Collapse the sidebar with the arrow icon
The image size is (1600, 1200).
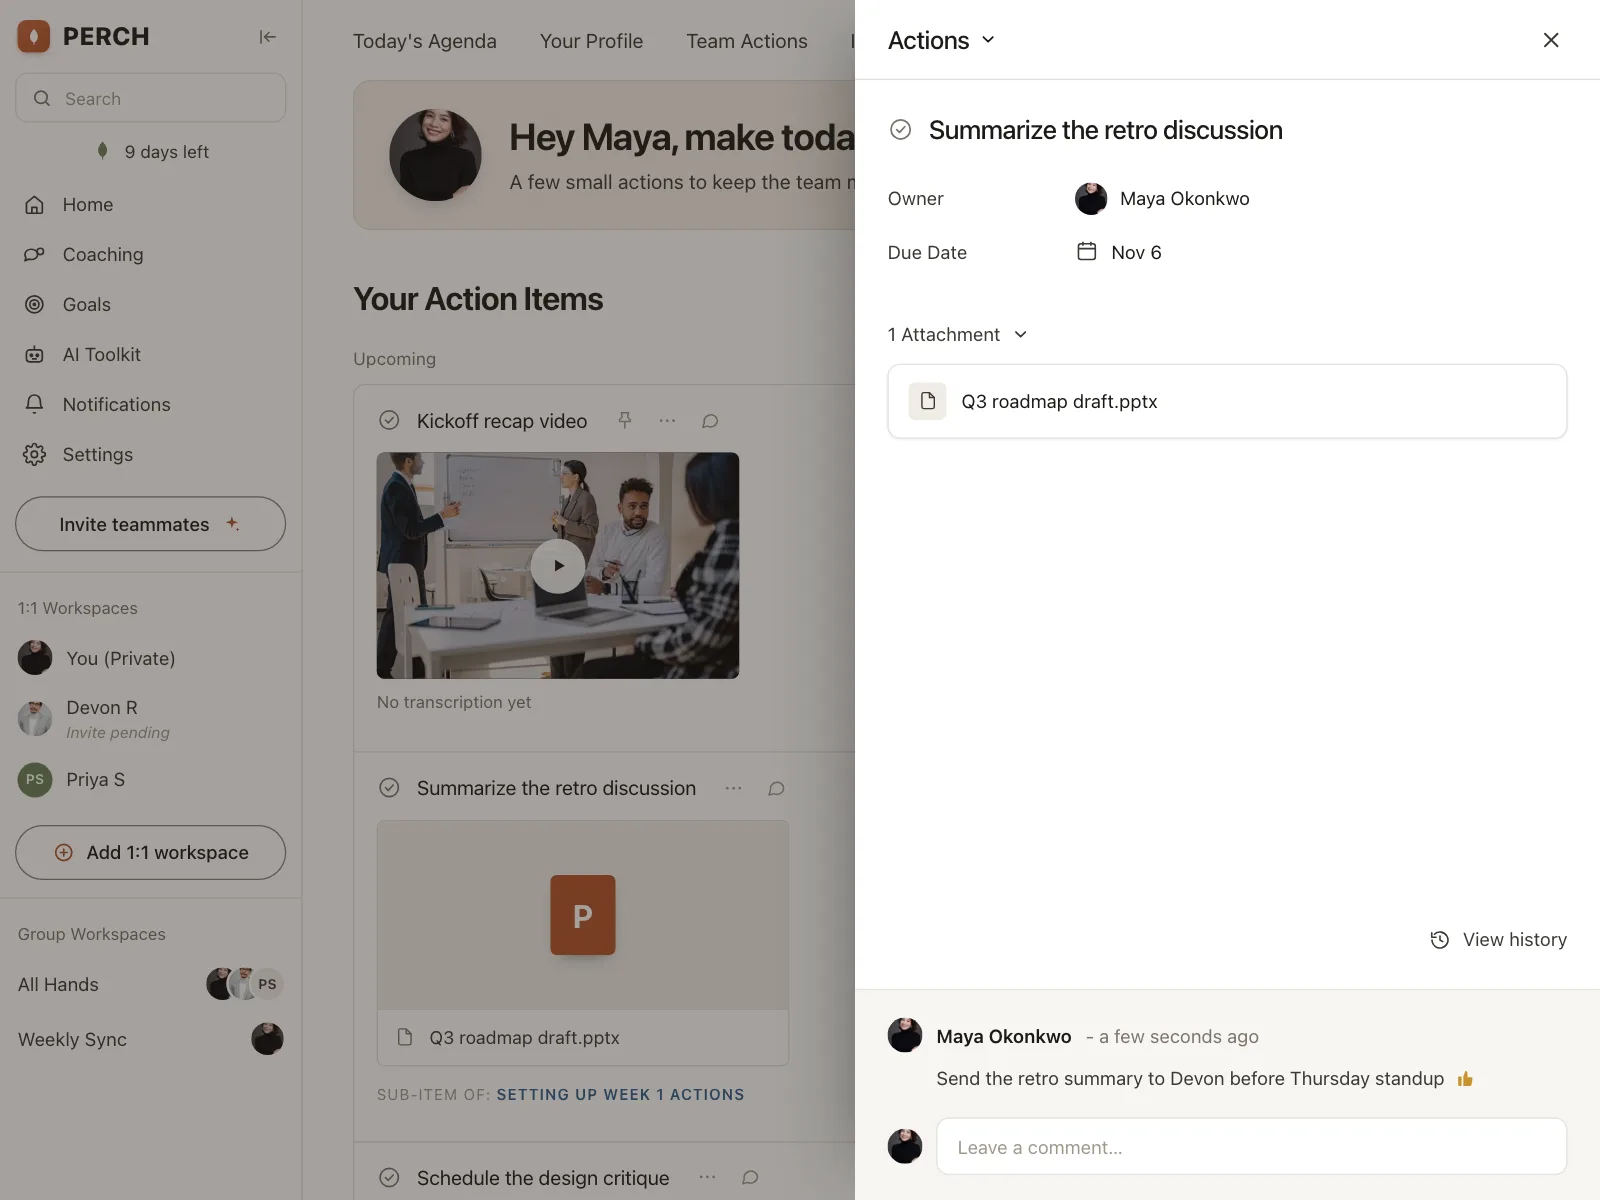coord(267,37)
